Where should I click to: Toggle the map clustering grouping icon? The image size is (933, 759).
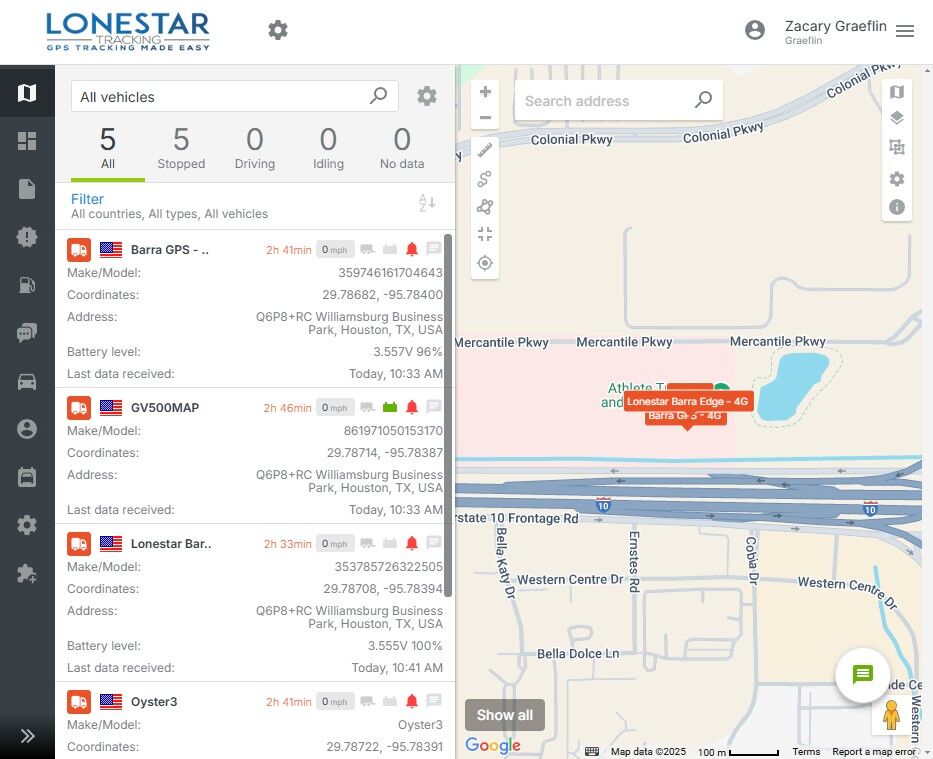coord(897,146)
